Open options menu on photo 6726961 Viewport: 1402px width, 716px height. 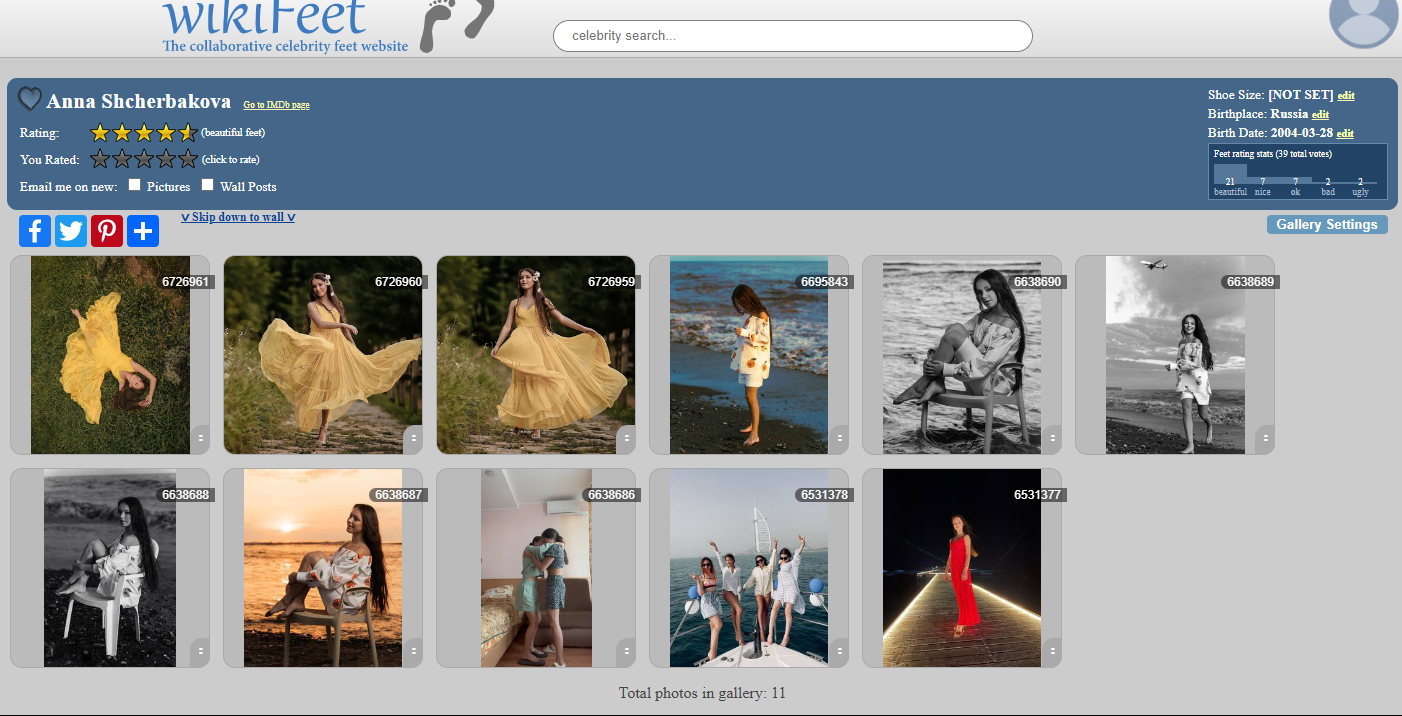tap(200, 438)
